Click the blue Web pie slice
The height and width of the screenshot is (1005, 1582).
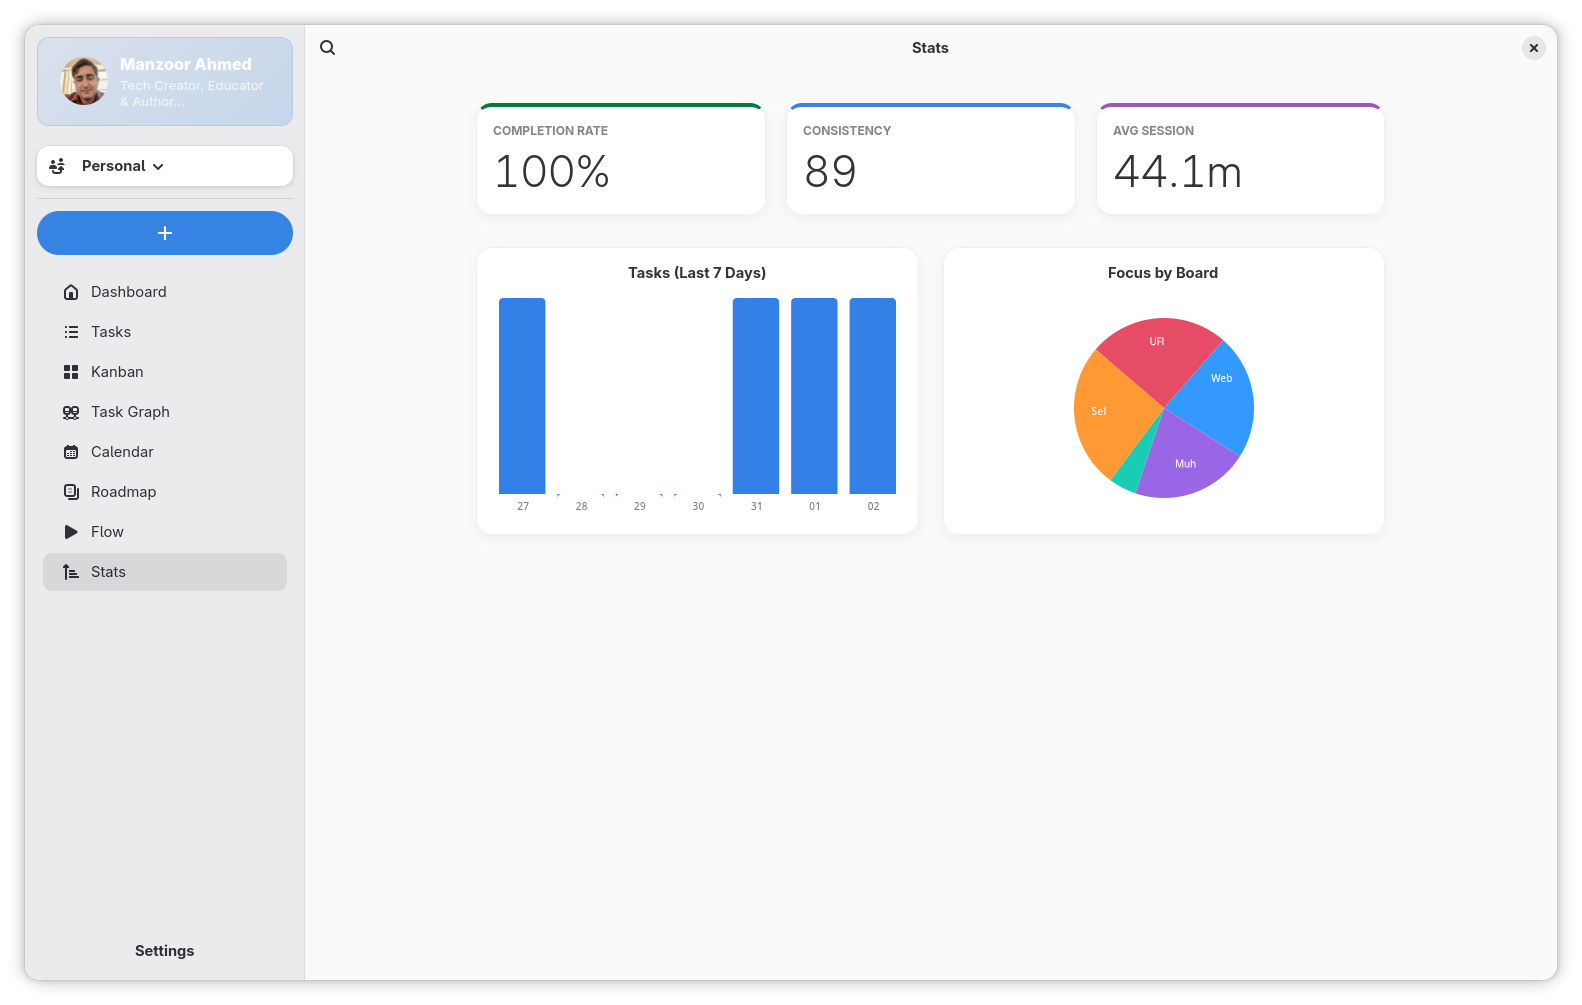pyautogui.click(x=1215, y=400)
